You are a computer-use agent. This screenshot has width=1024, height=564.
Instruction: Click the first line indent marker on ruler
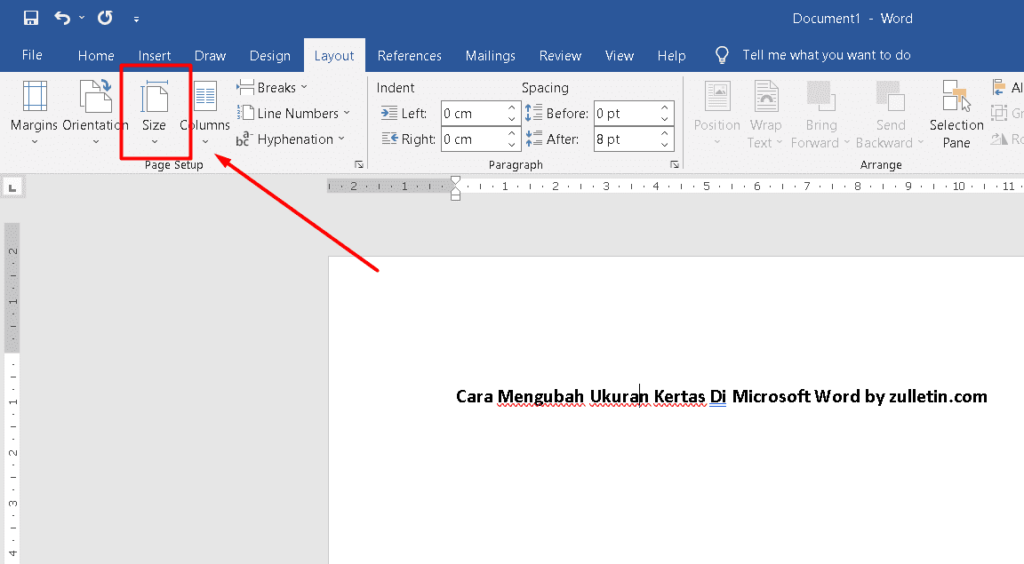point(456,180)
